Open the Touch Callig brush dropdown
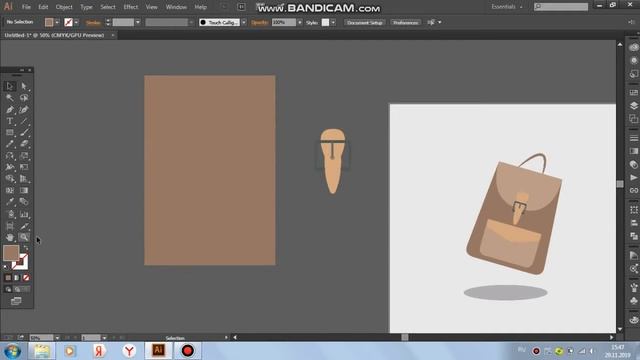Viewport: 640px width, 360px height. click(244, 22)
